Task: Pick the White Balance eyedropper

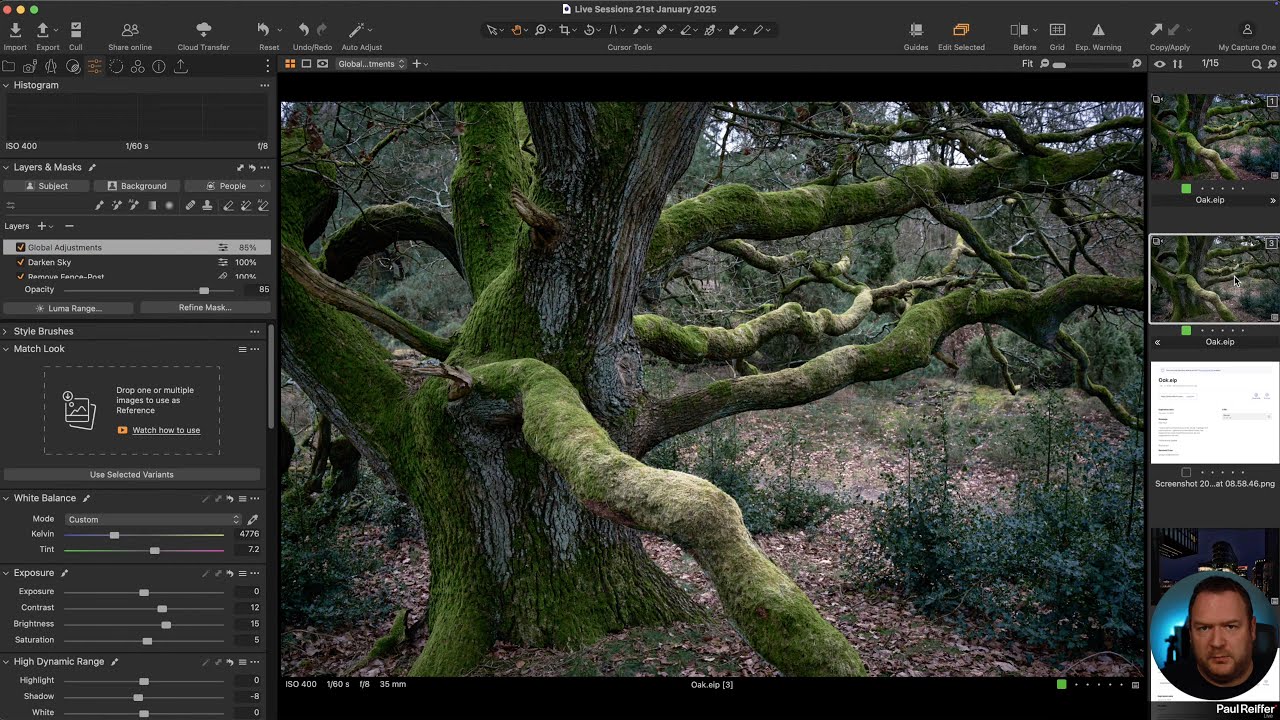Action: click(253, 519)
